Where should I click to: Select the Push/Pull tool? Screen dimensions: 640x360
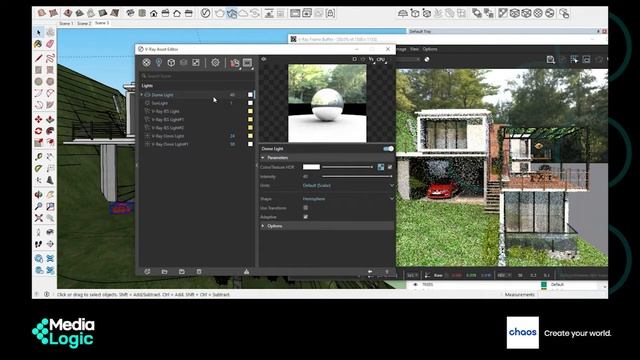point(50,119)
